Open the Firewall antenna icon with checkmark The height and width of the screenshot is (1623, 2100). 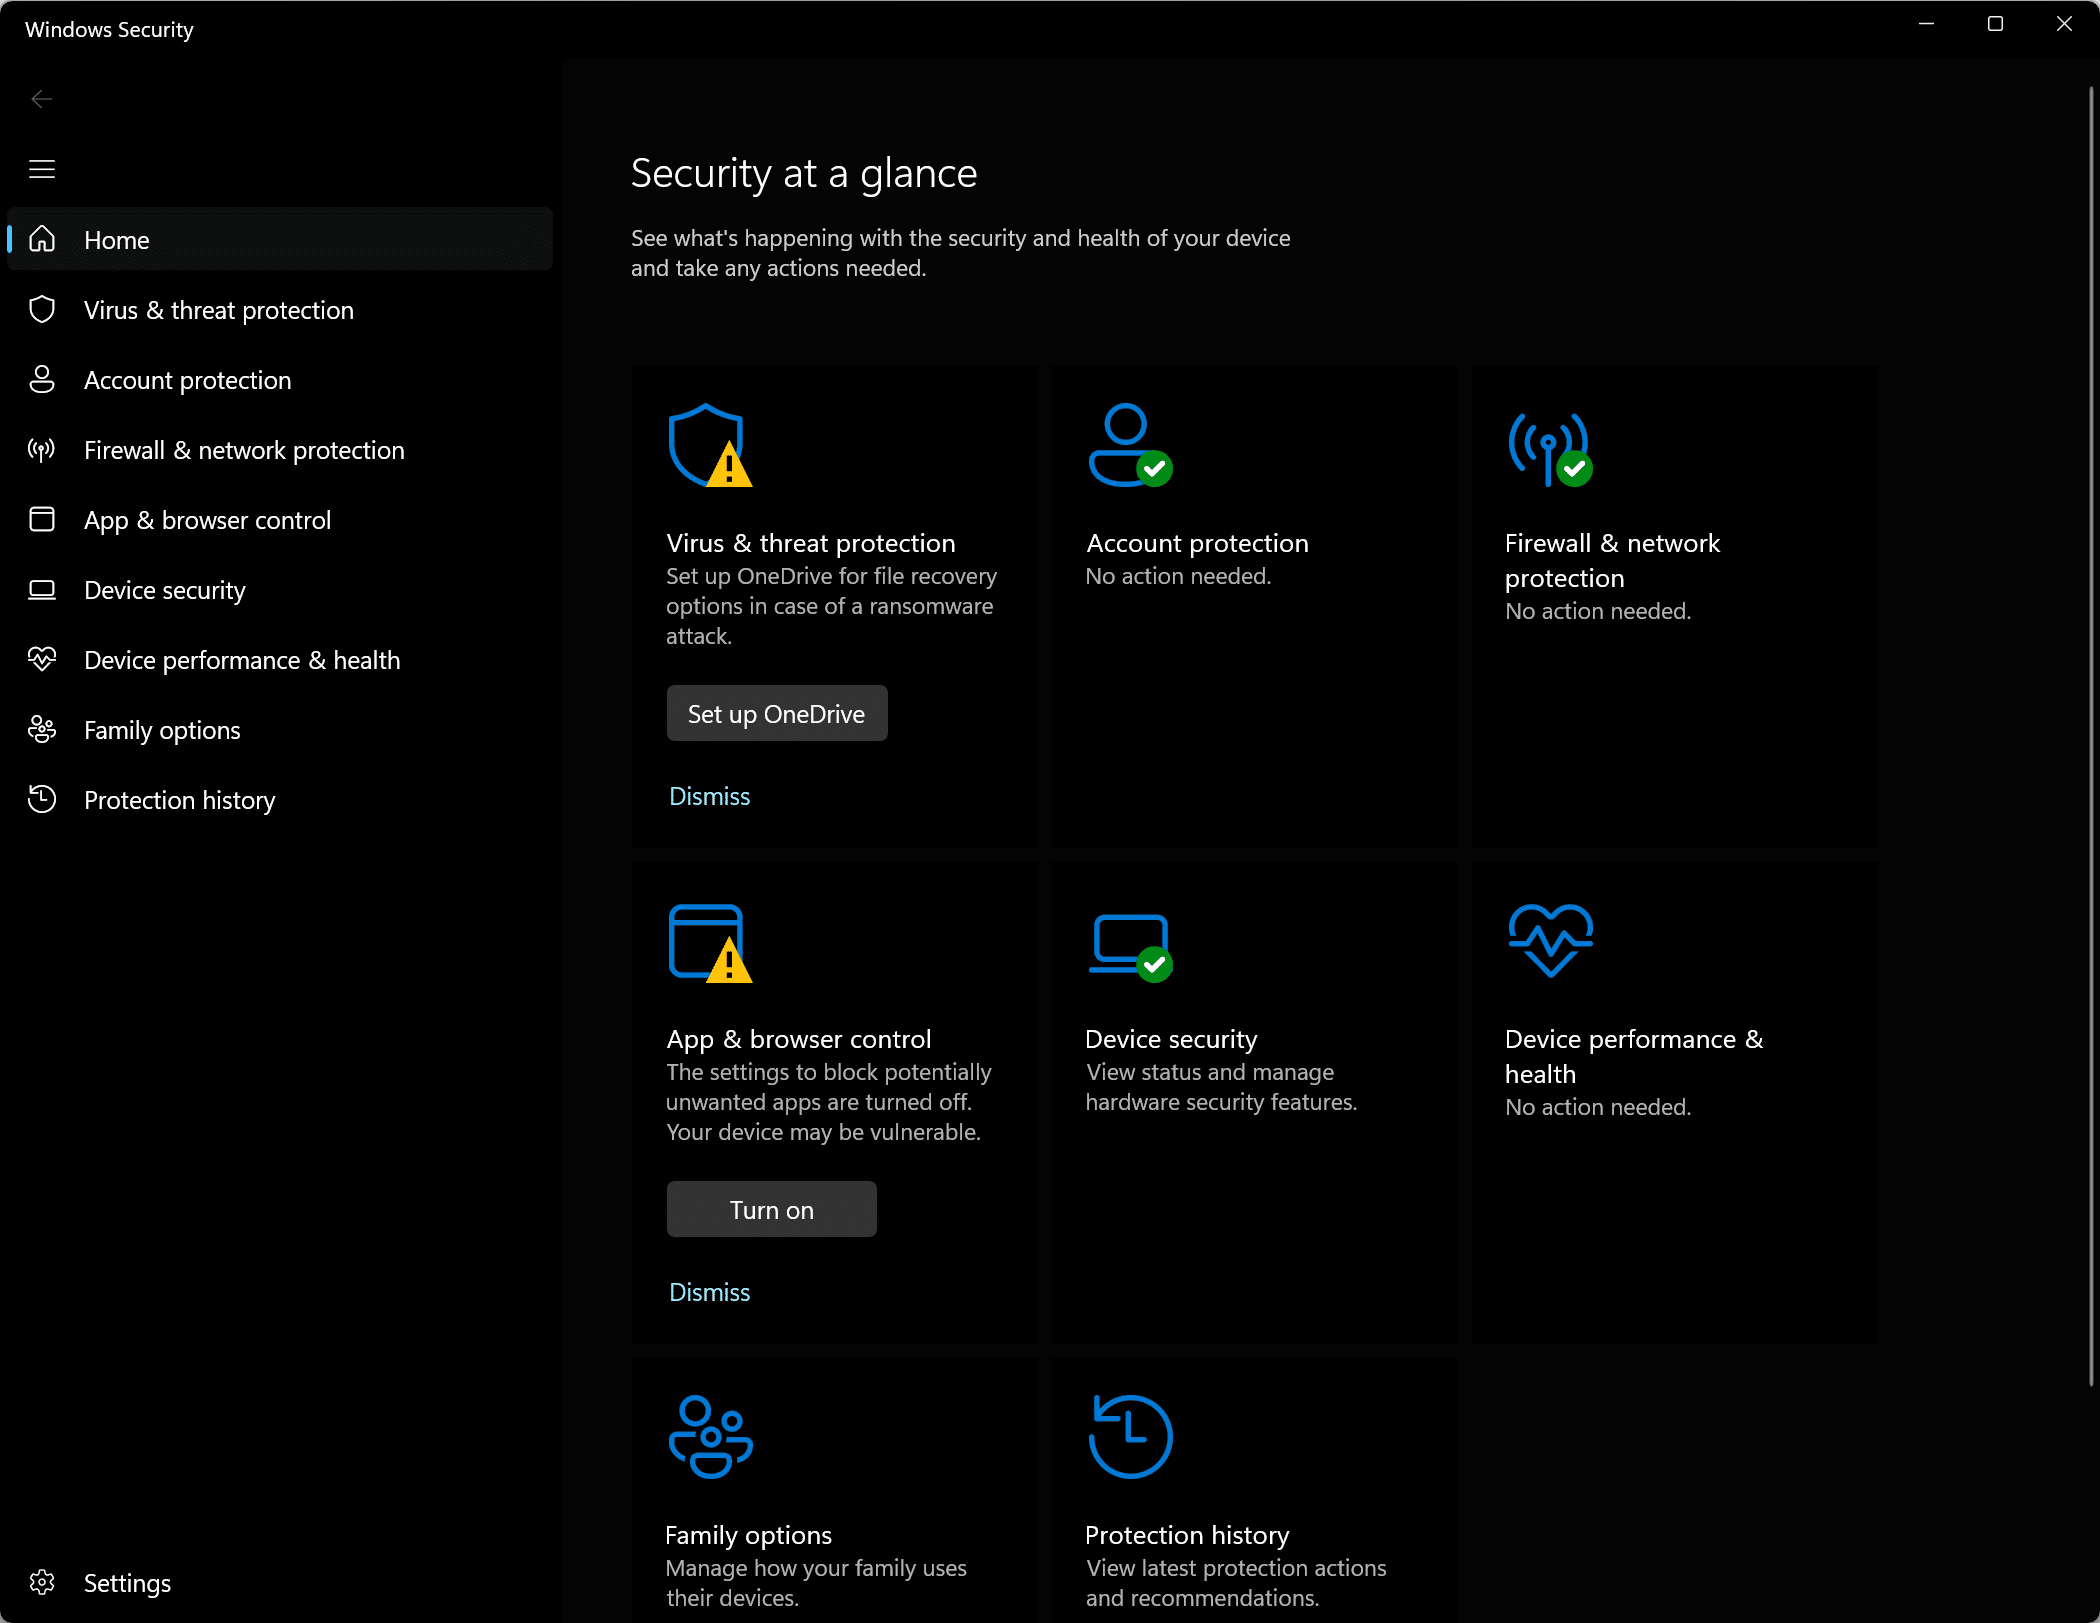[1550, 449]
